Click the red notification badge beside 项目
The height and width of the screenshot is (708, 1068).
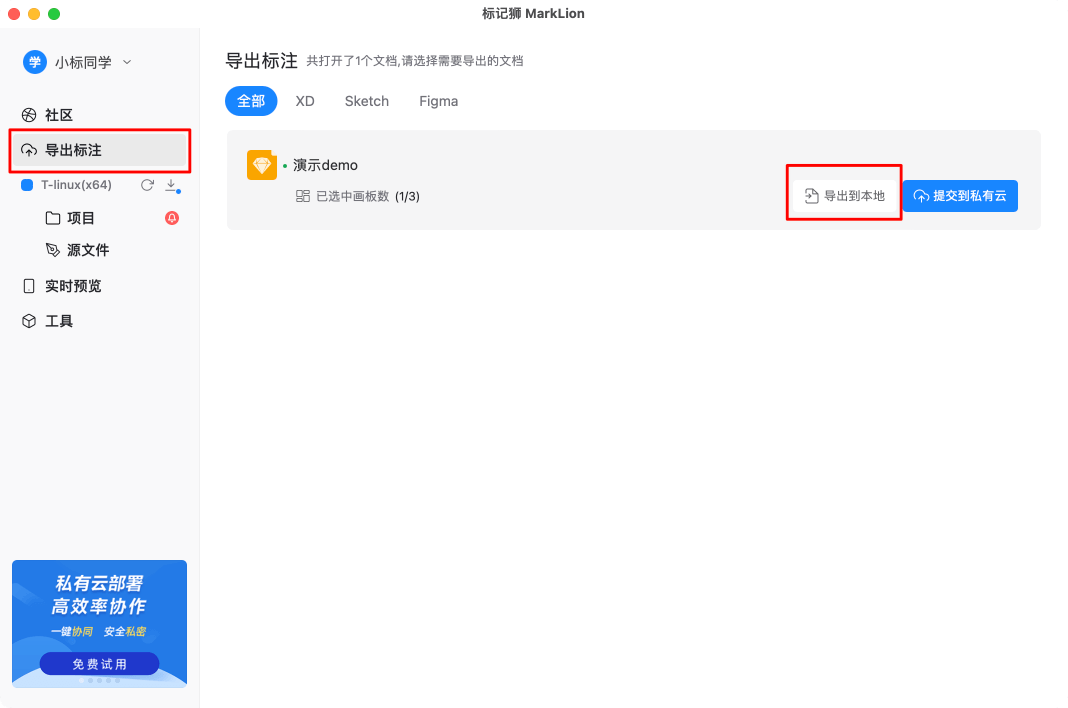(172, 218)
